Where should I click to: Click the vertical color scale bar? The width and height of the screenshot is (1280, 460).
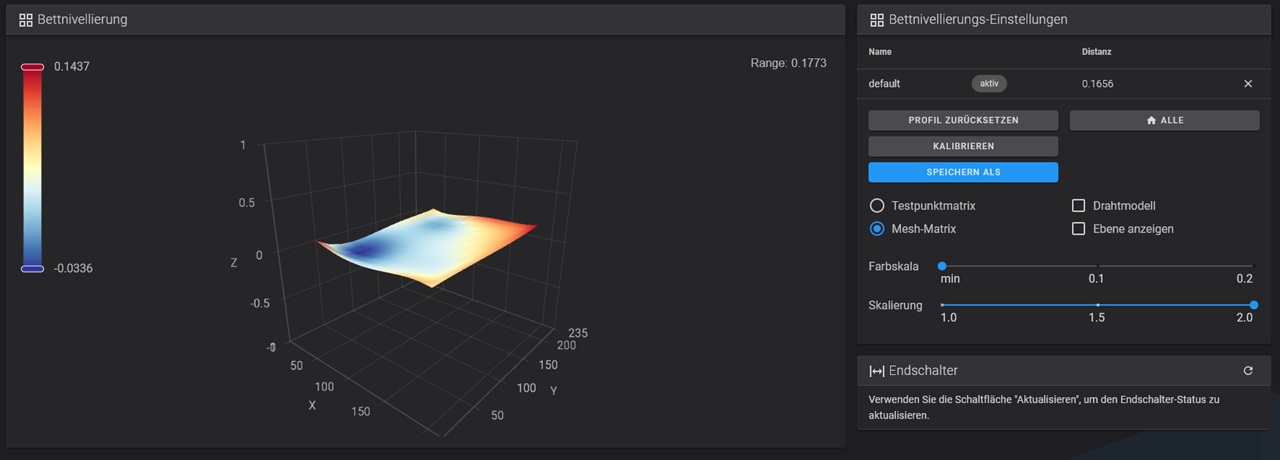coord(32,167)
